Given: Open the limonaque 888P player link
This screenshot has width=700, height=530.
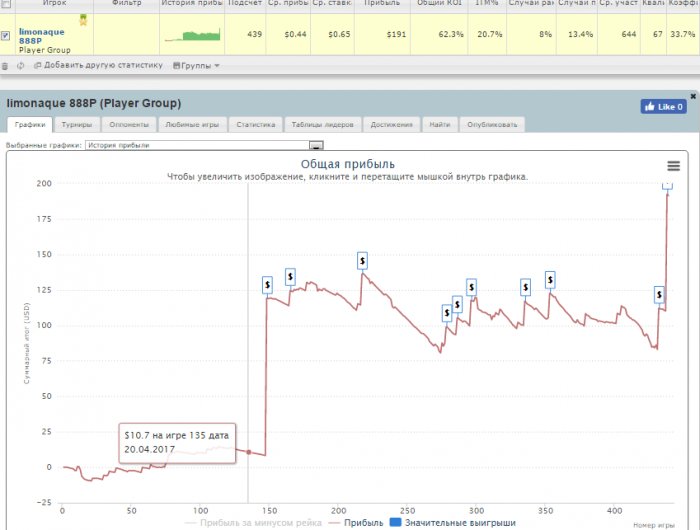Looking at the screenshot, I should (42, 36).
